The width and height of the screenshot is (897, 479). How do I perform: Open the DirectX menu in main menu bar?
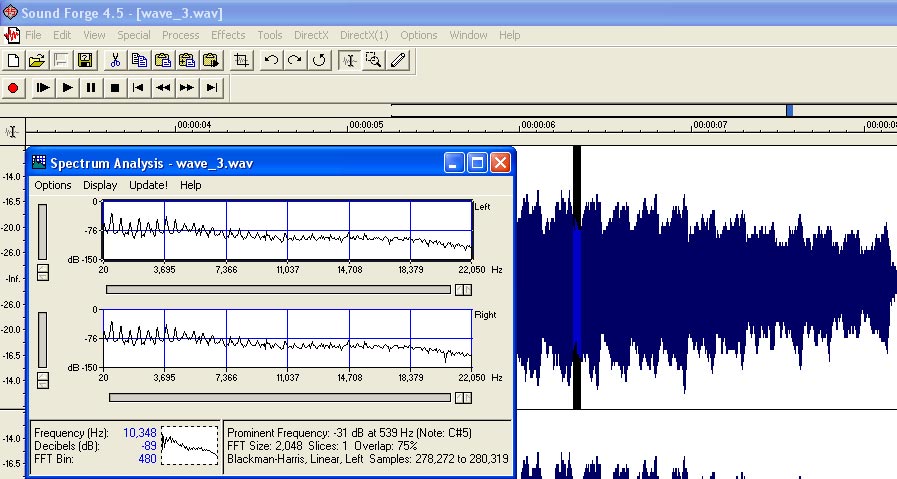tap(310, 35)
